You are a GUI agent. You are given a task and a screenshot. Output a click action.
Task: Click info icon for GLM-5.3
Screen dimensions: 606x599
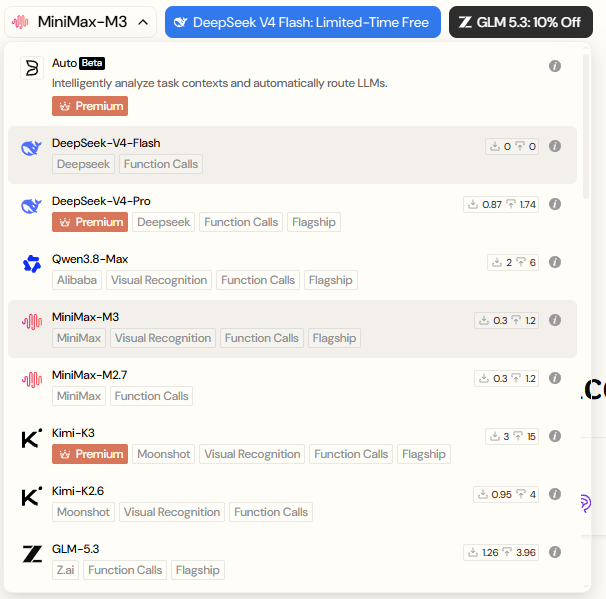[x=555, y=552]
